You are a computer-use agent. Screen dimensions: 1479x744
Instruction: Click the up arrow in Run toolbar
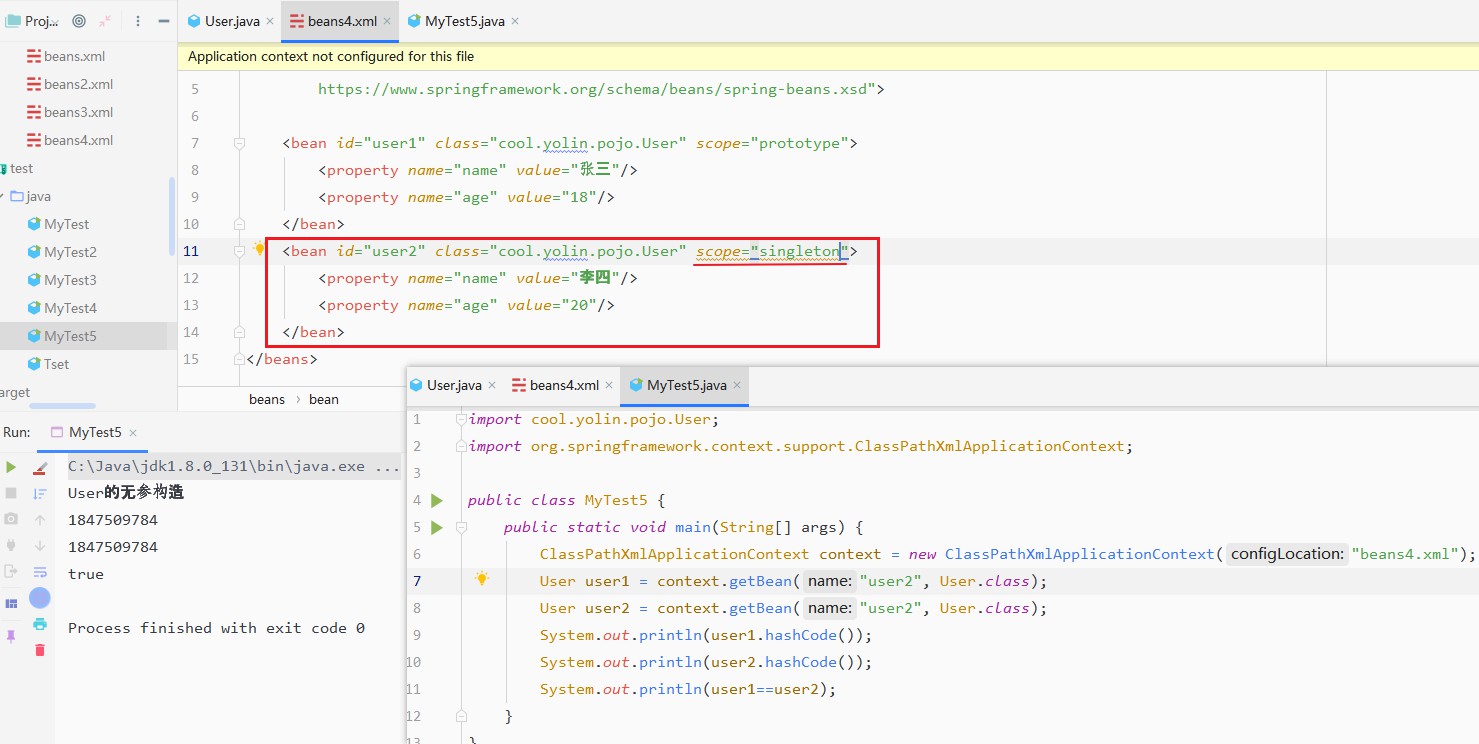[40, 519]
